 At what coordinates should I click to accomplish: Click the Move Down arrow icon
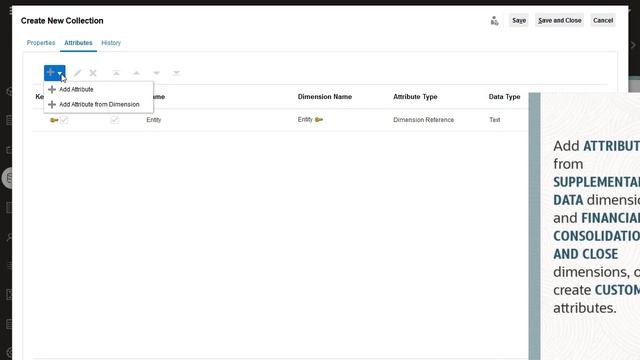click(x=156, y=73)
